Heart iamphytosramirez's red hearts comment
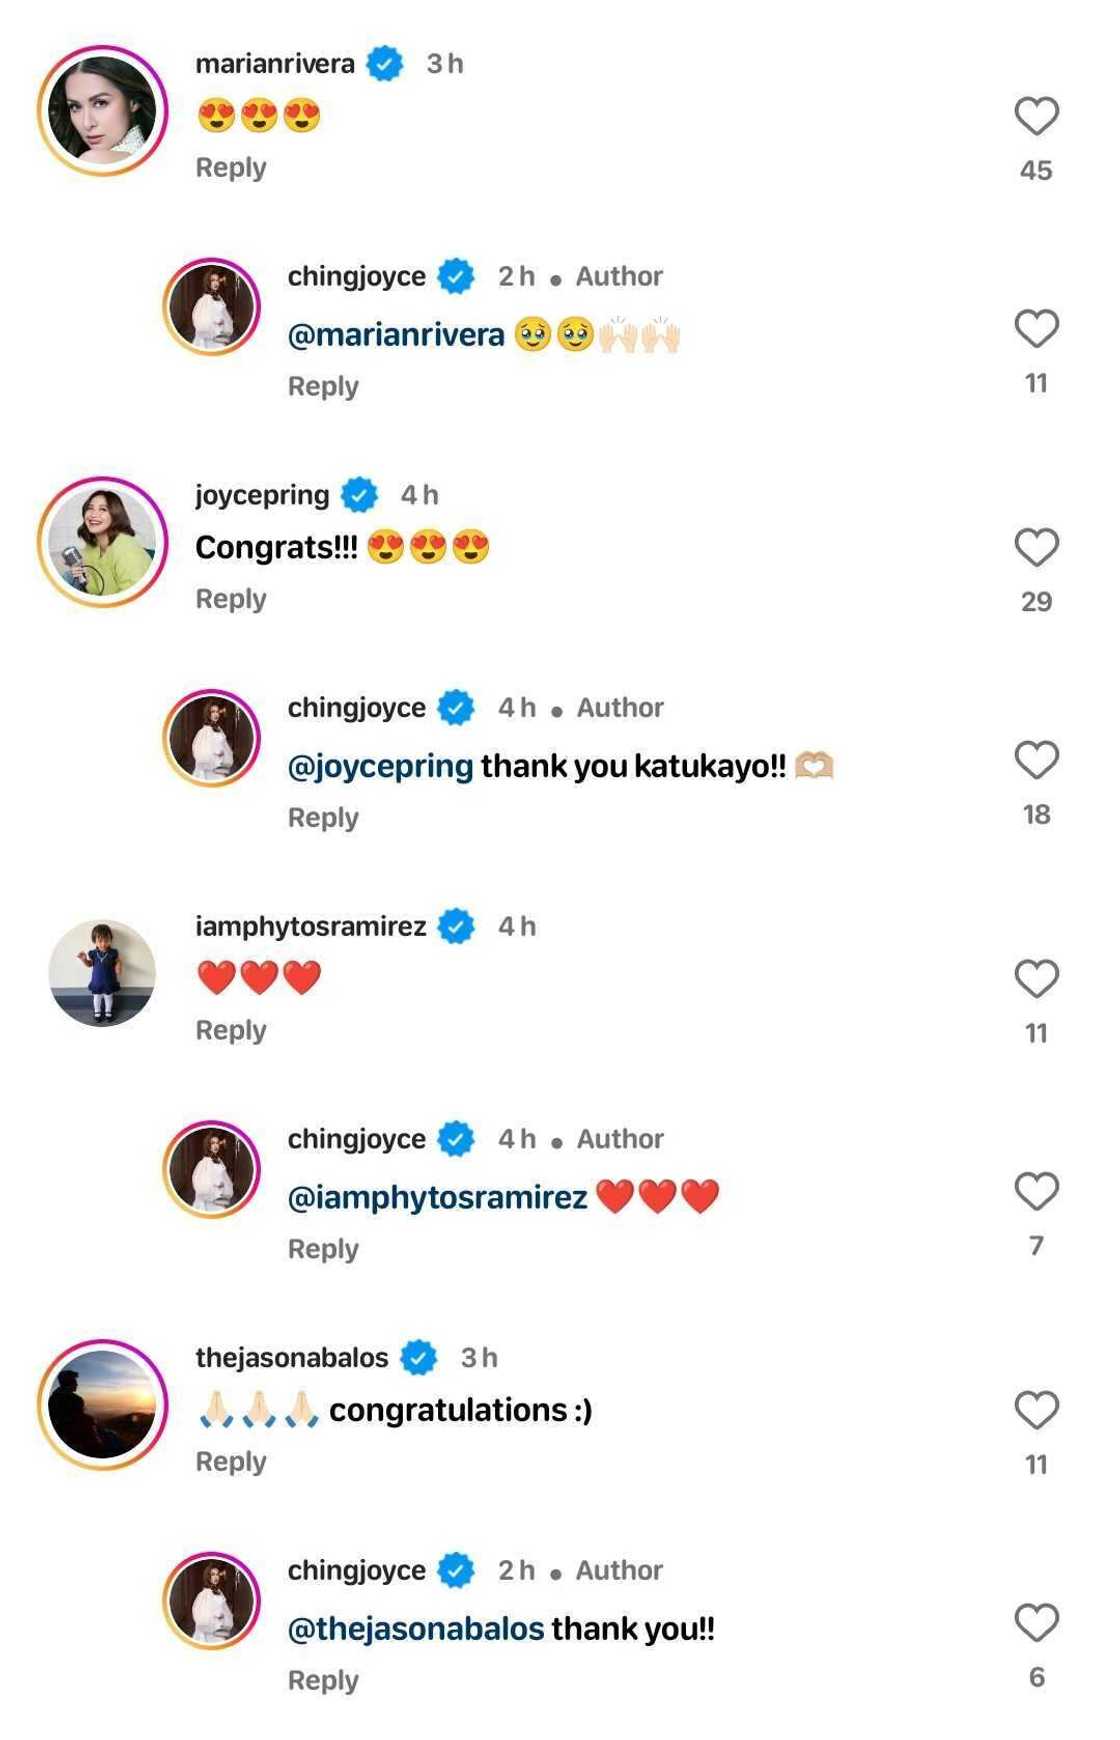 coord(1036,979)
